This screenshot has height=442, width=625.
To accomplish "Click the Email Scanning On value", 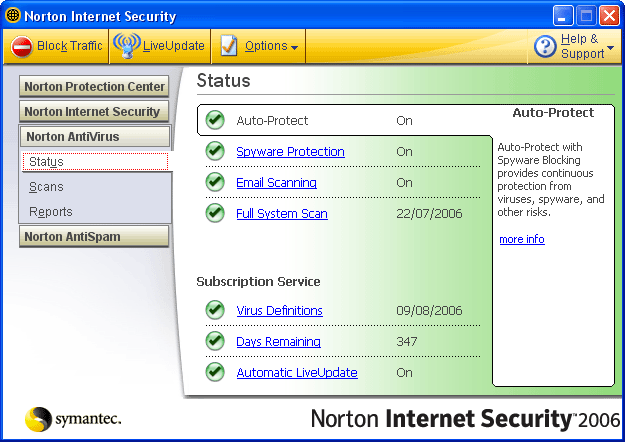I will click(x=404, y=183).
